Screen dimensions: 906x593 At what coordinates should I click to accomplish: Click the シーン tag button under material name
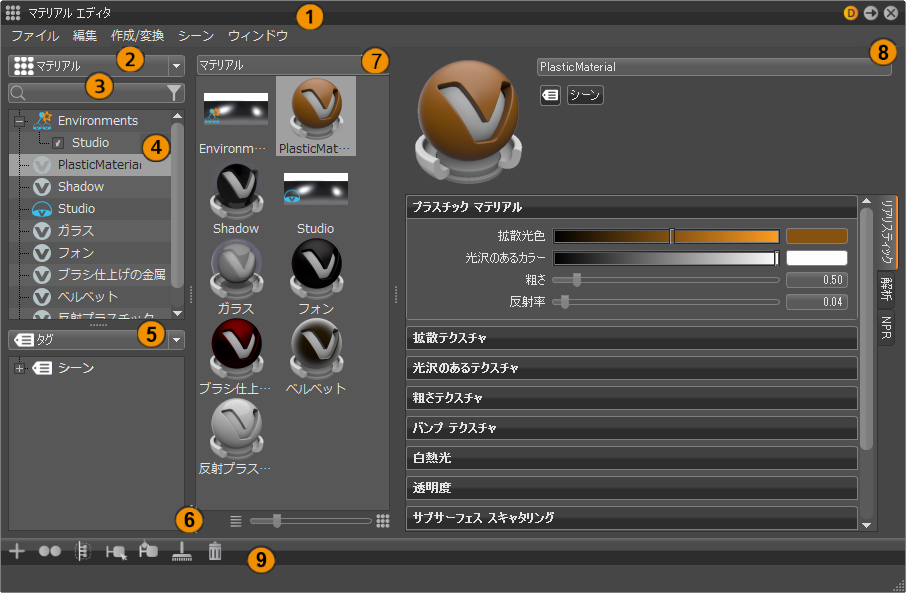coord(585,95)
